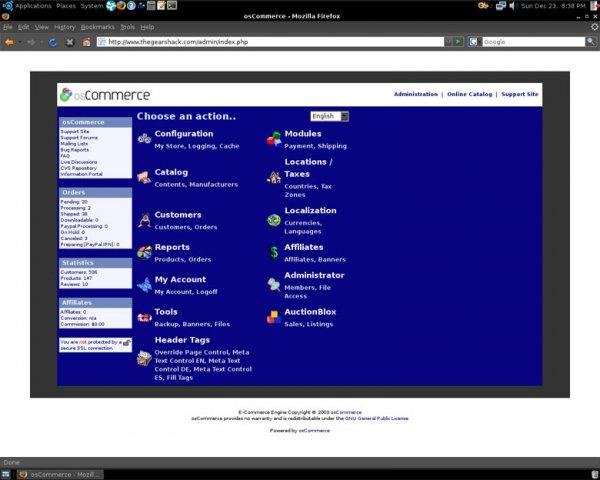Click the Firefox forward arrow button
600x480 pixels.
tap(31, 42)
